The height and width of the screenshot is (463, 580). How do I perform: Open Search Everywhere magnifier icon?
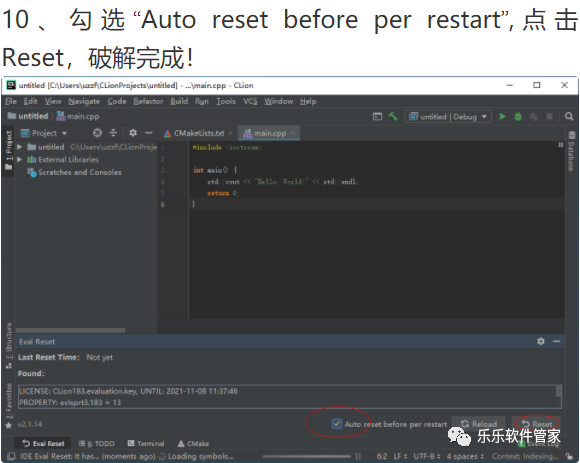[x=569, y=116]
